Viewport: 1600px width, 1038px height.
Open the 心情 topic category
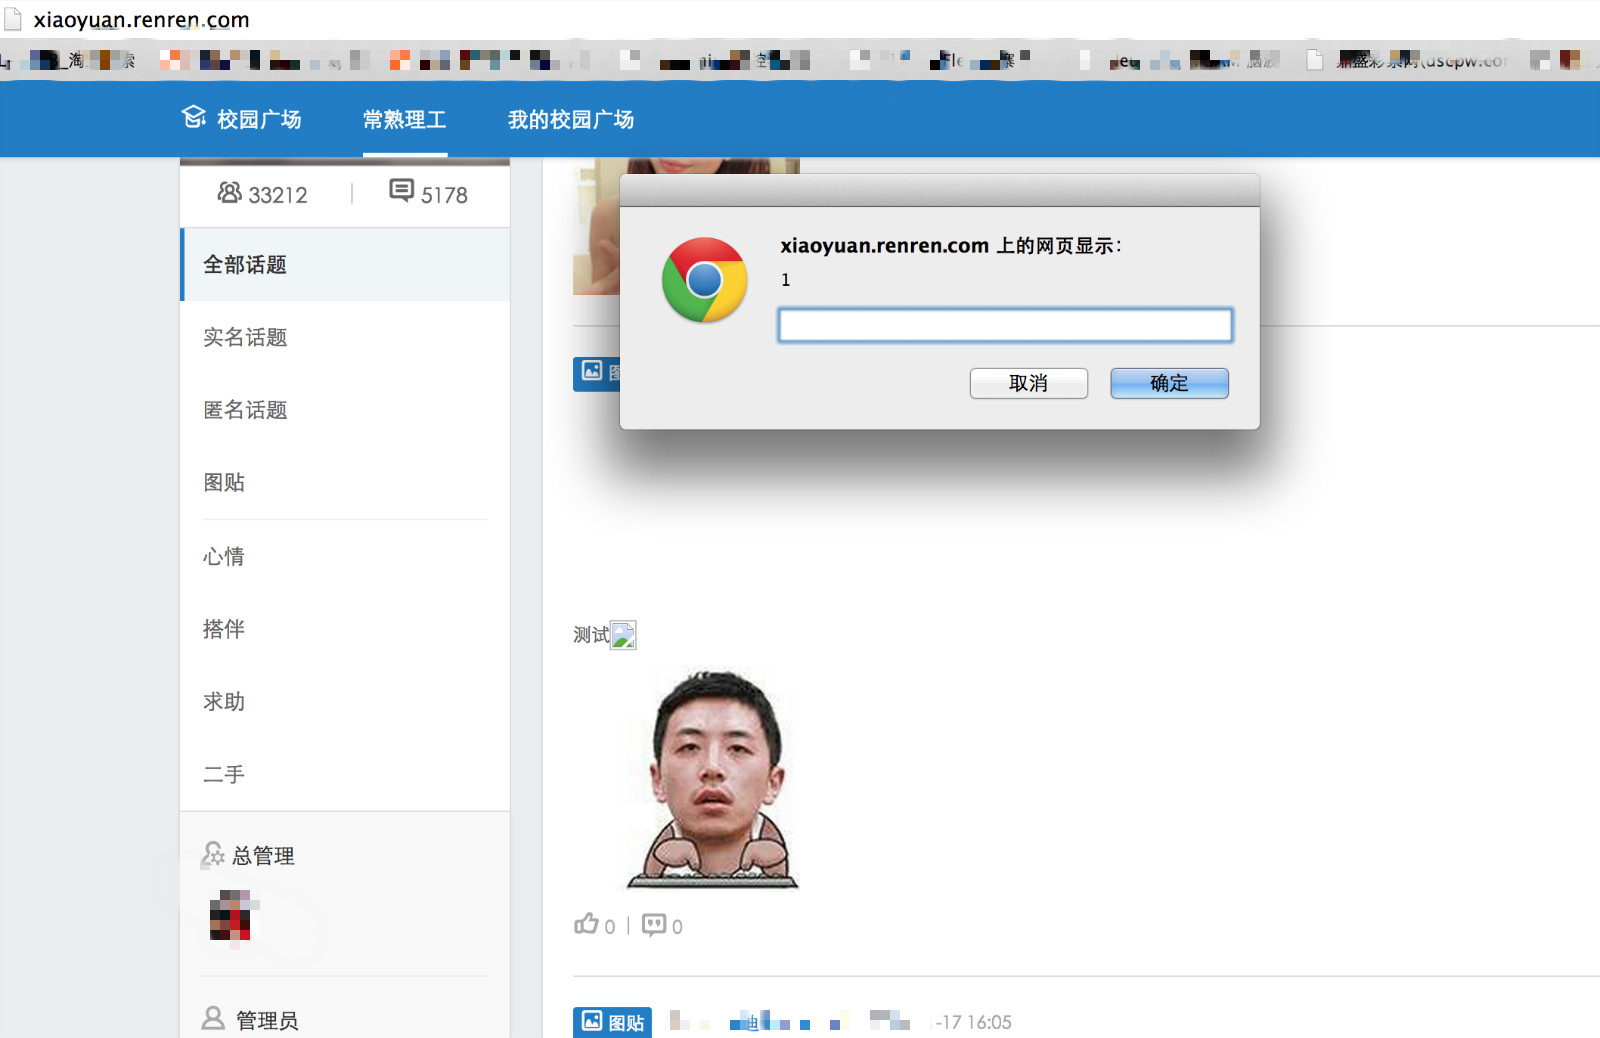coord(345,556)
